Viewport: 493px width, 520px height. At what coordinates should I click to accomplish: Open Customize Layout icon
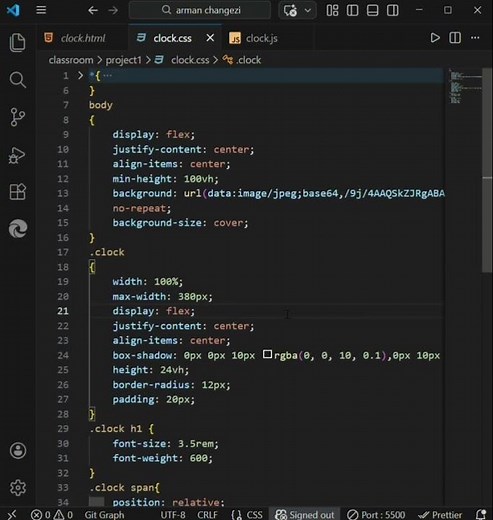pos(332,10)
